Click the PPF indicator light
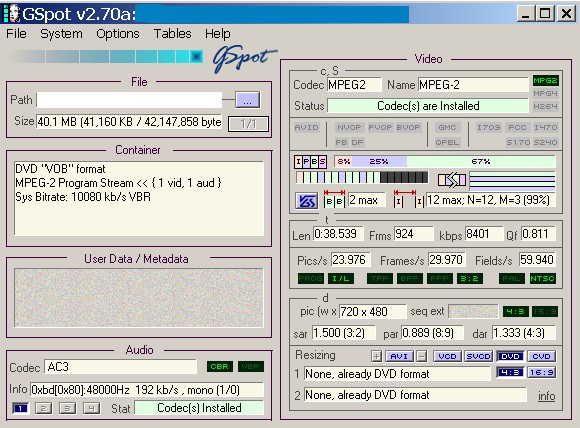This screenshot has height=428, width=580. [439, 278]
